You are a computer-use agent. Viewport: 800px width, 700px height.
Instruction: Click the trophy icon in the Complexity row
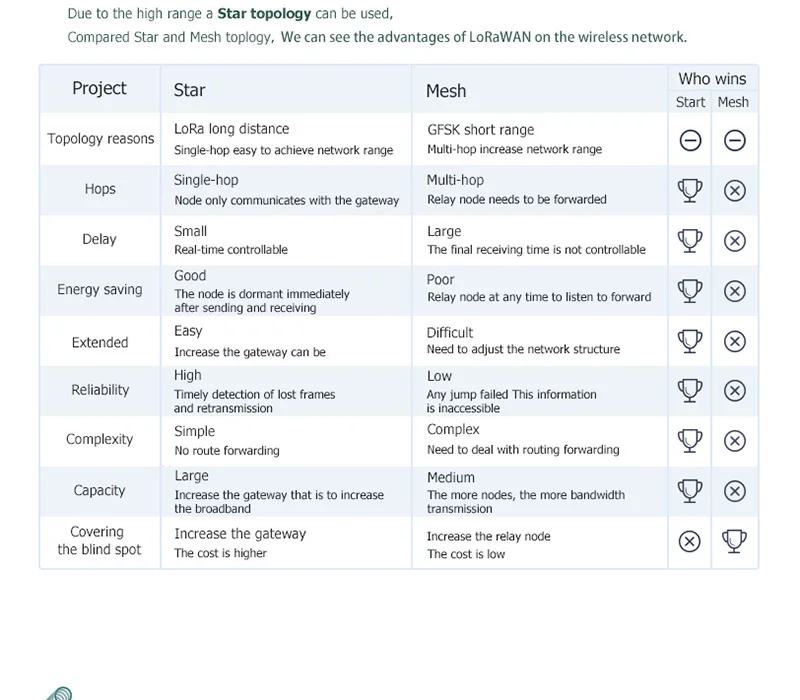[x=690, y=441]
